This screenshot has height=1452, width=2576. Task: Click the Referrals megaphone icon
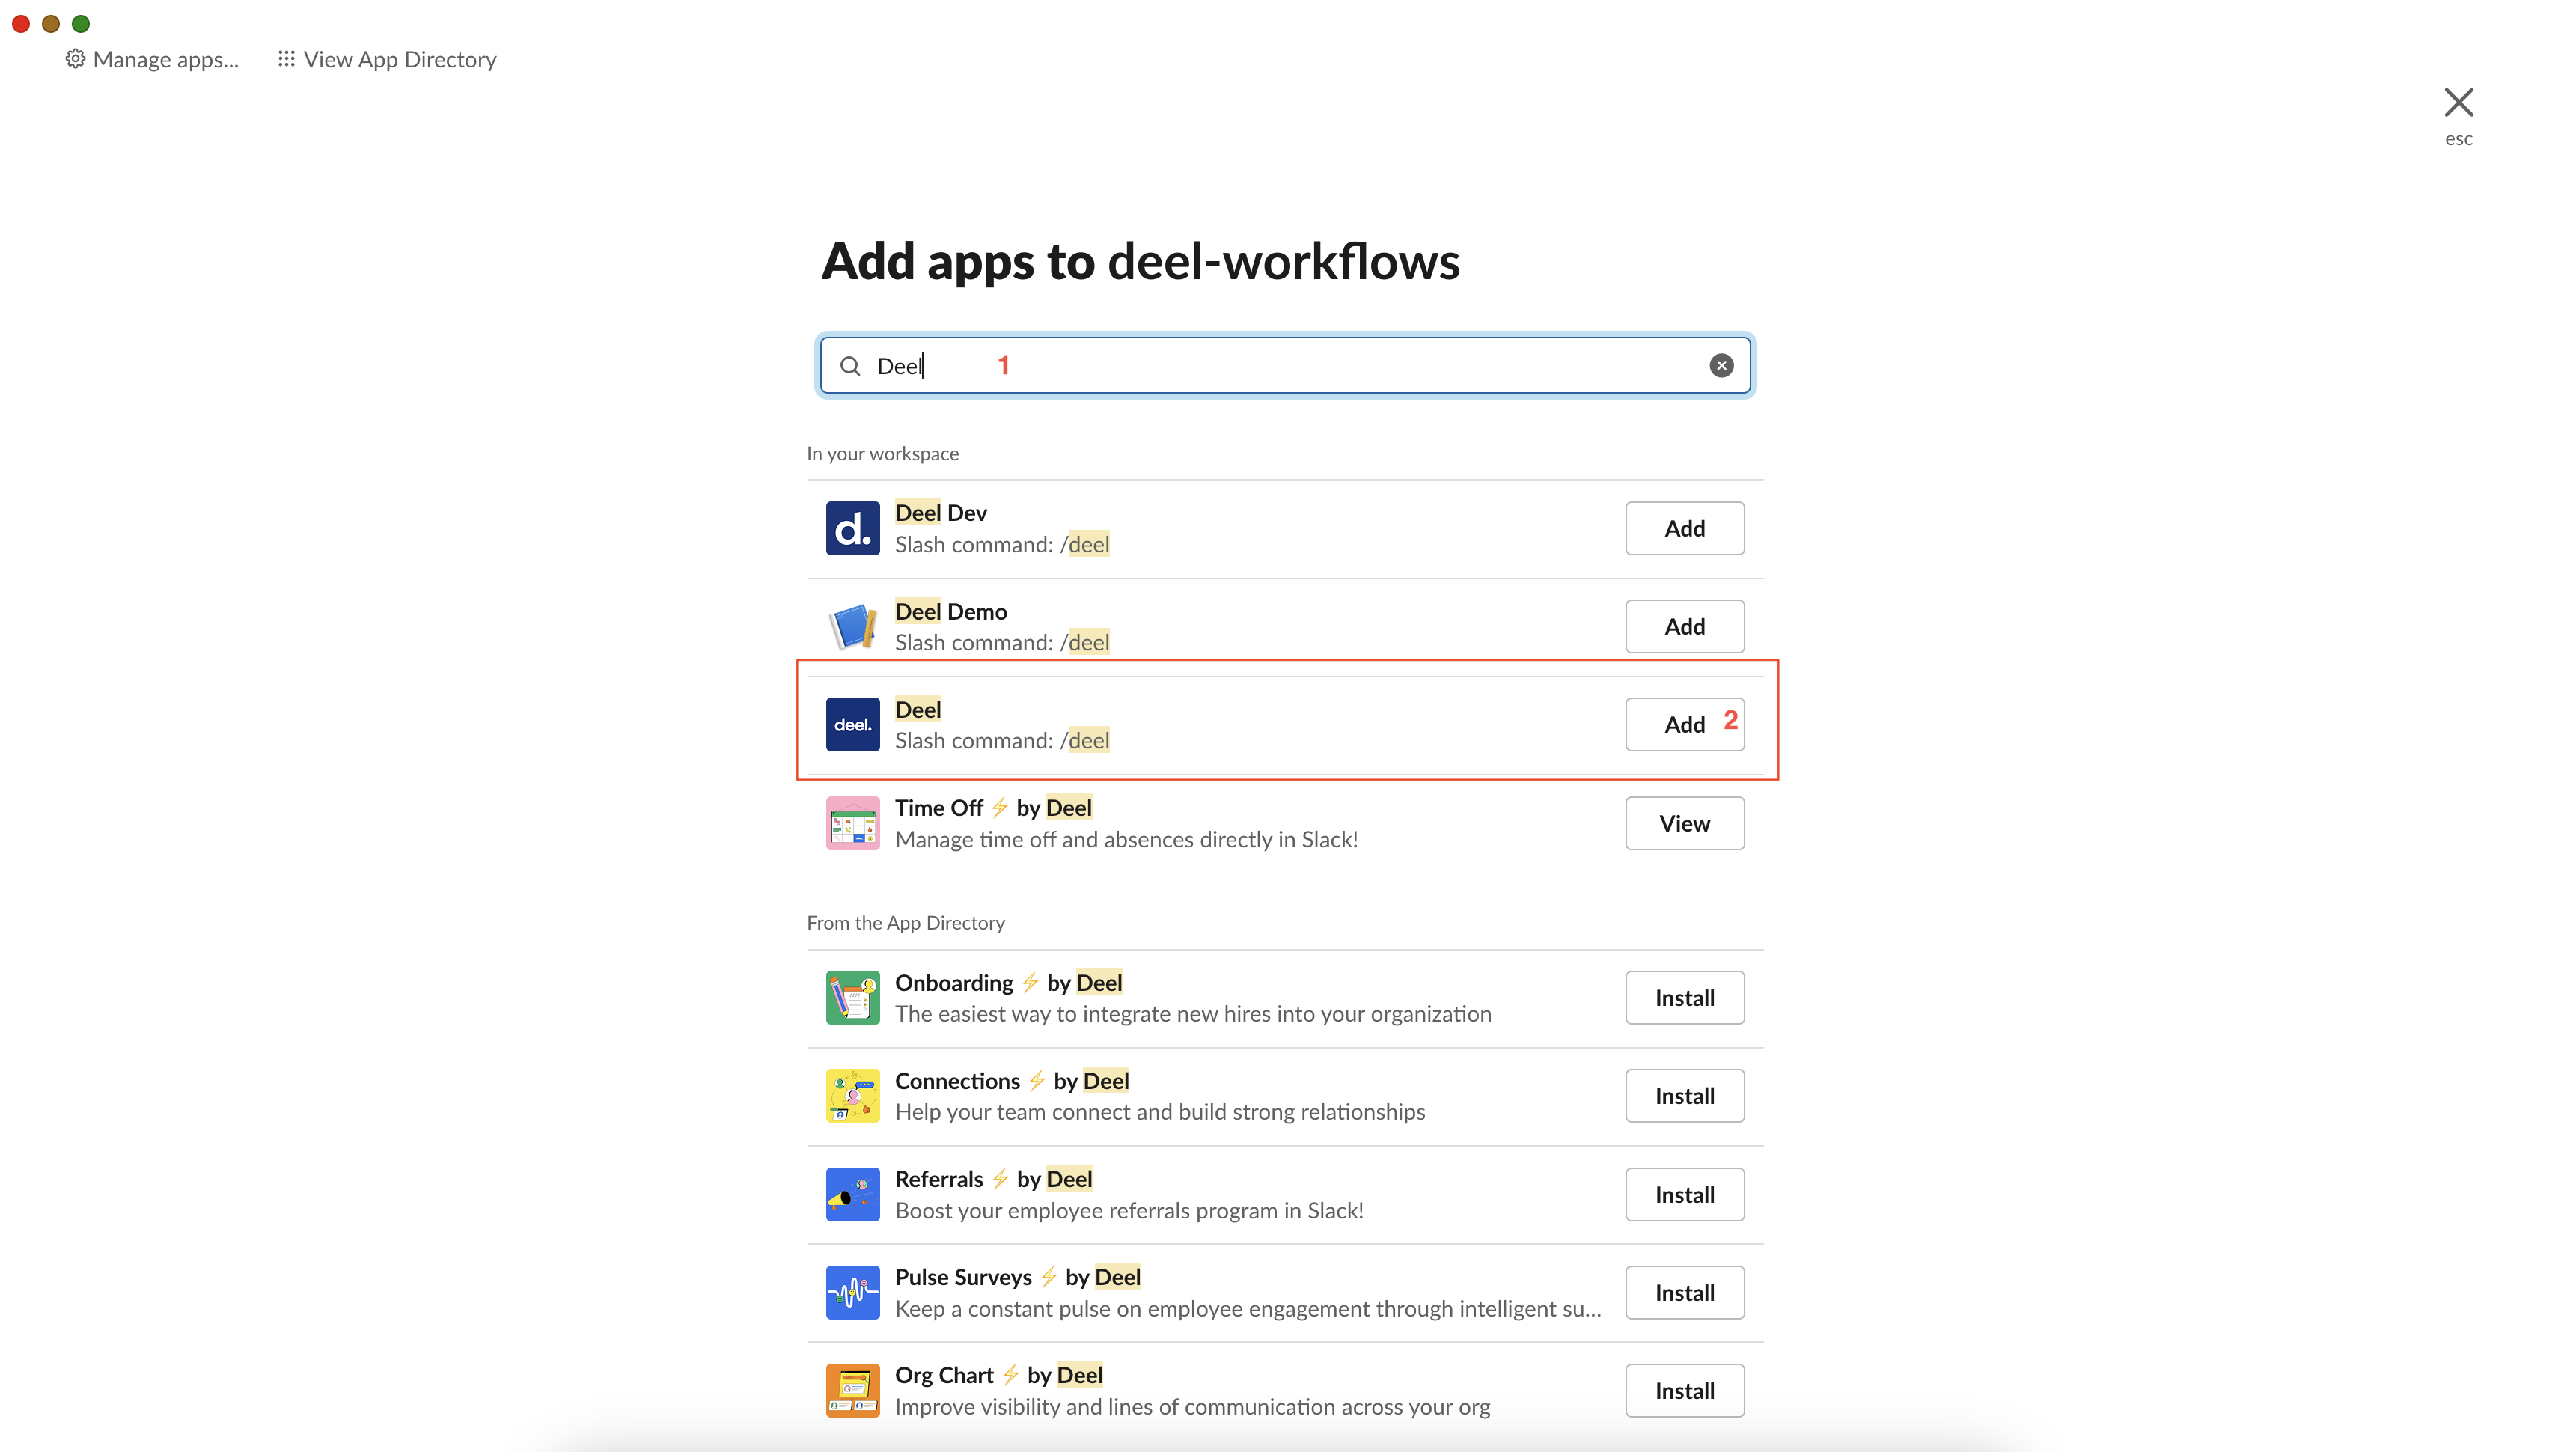pyautogui.click(x=852, y=1194)
